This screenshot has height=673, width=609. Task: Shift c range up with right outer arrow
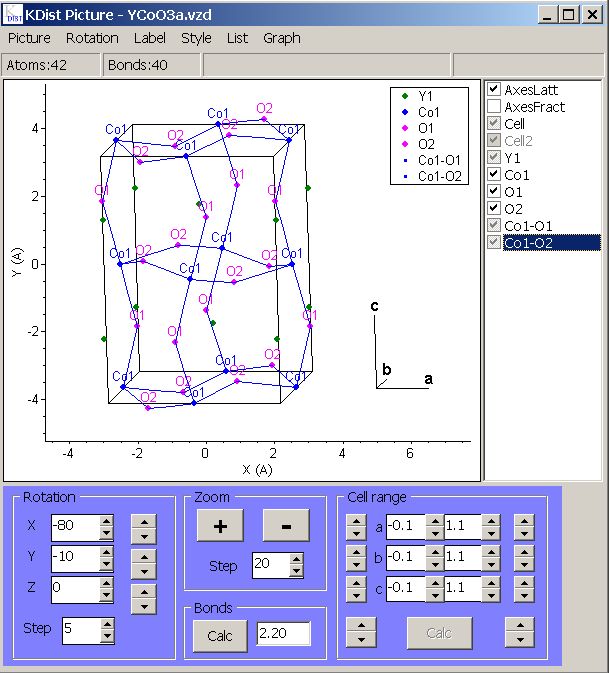tap(524, 583)
